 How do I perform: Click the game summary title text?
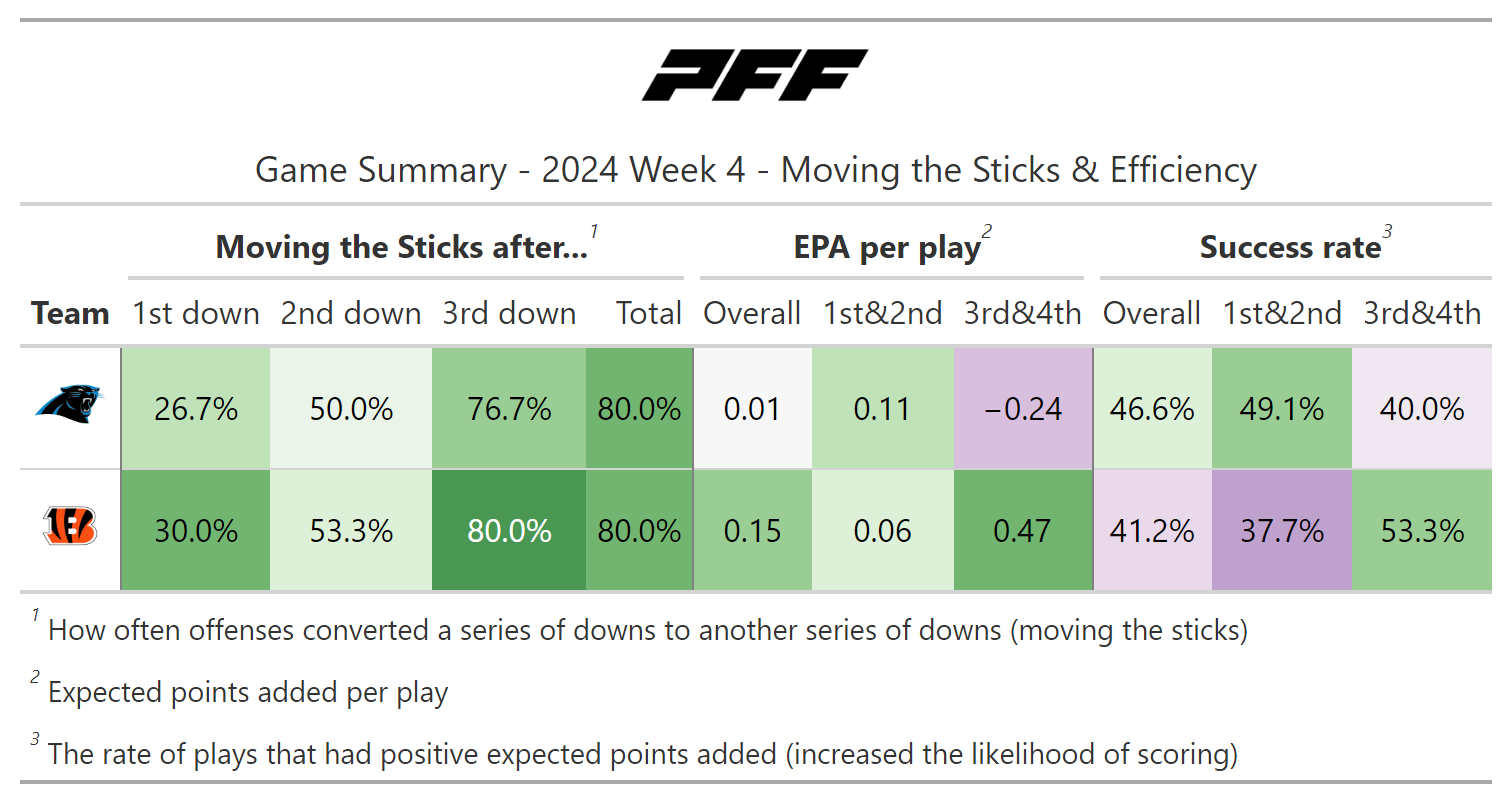tap(755, 170)
